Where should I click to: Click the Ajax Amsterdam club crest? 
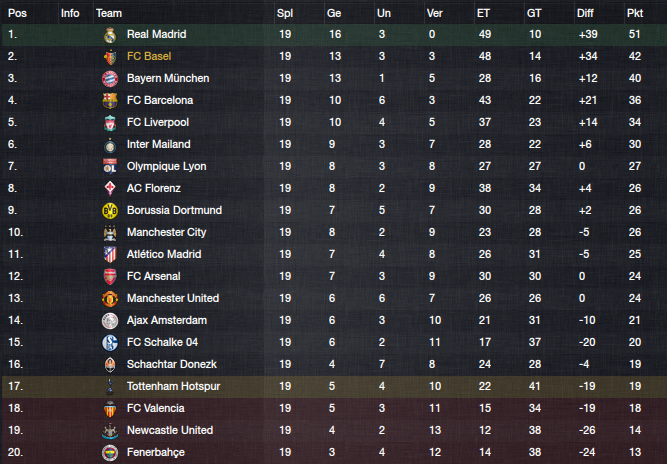[x=110, y=321]
